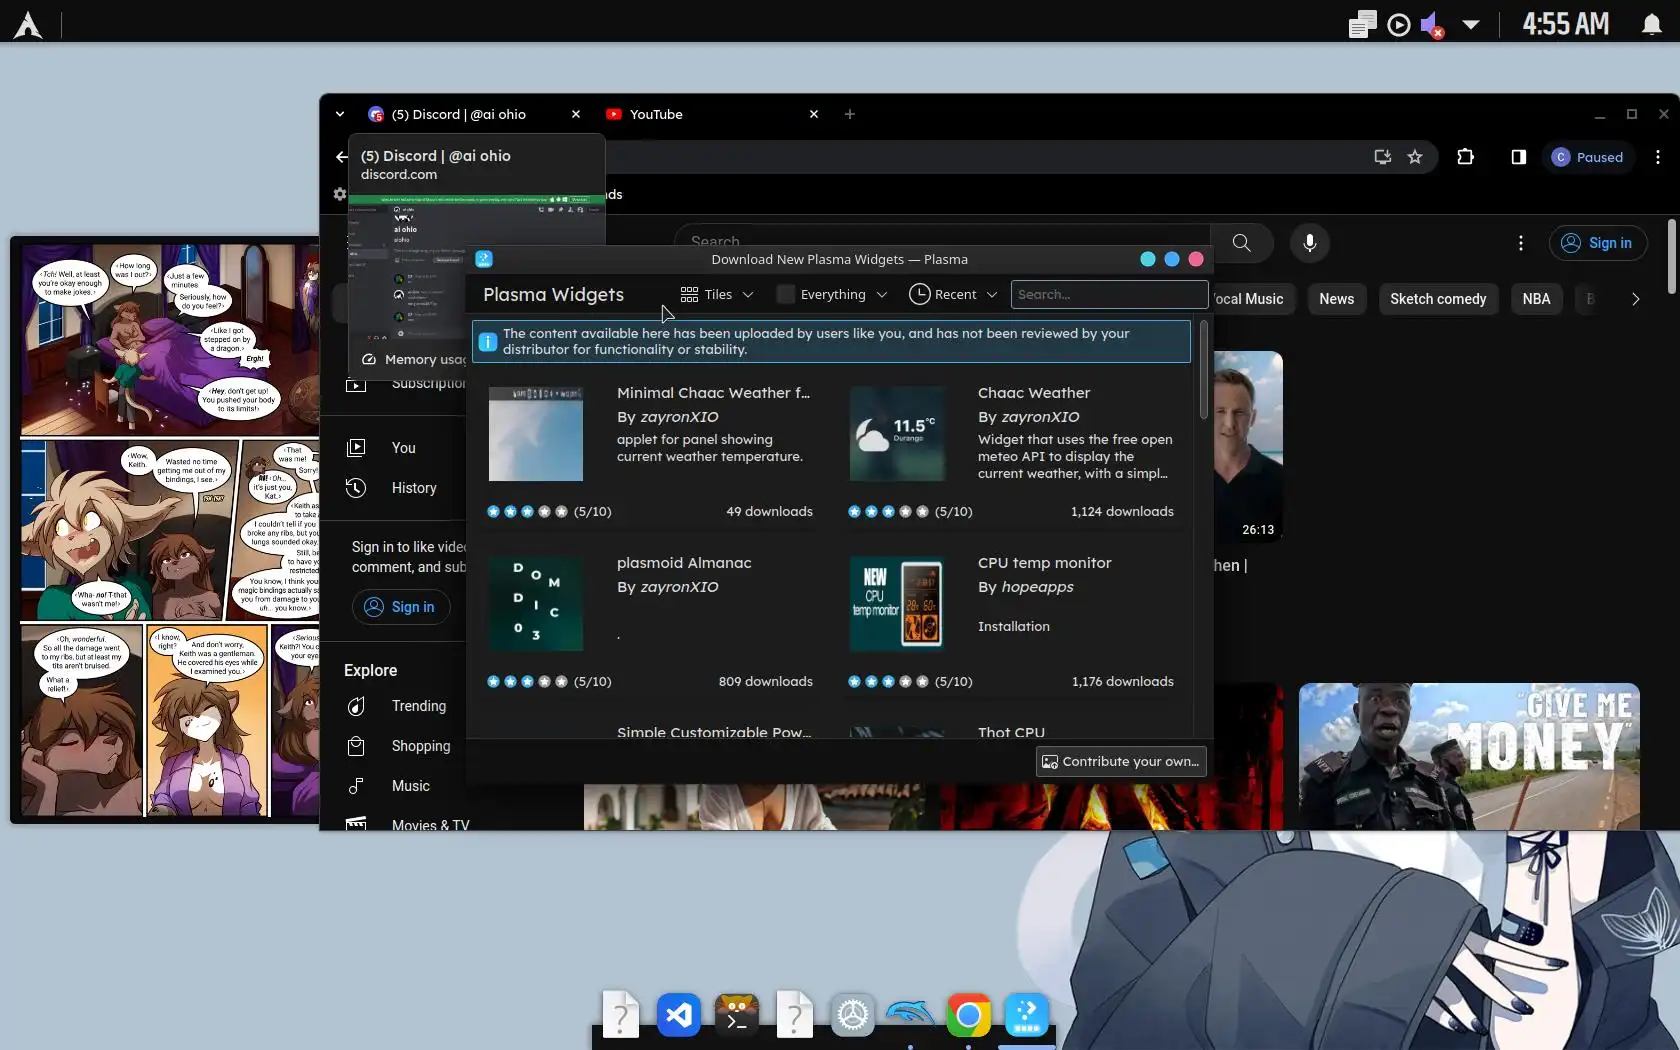Show hidden system tray icons
Screen dimensions: 1680x1050
pyautogui.click(x=1471, y=24)
